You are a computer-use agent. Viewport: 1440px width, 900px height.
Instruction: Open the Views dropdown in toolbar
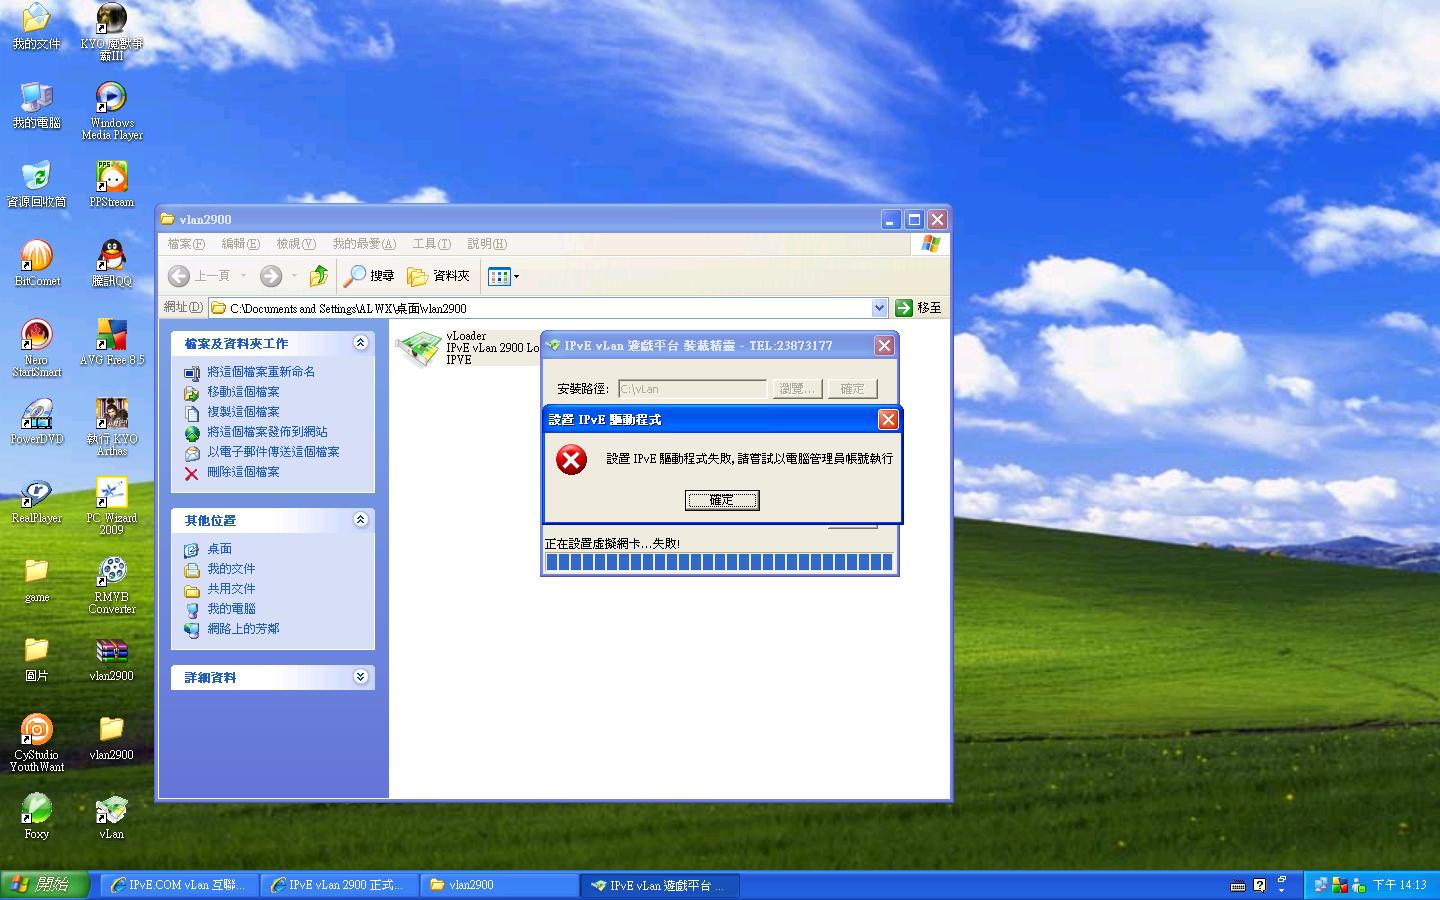[503, 276]
